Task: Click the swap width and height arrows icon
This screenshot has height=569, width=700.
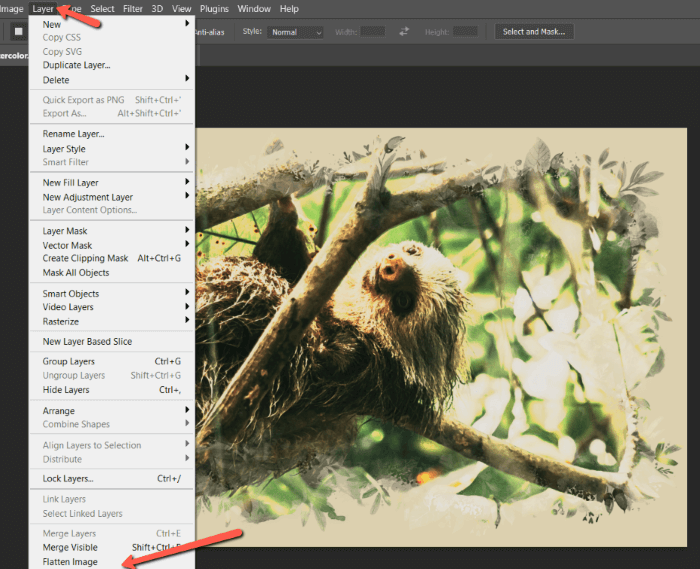Action: coord(404,32)
